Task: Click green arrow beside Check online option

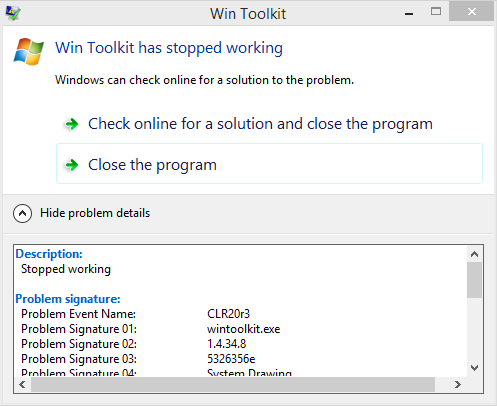Action: 71,124
